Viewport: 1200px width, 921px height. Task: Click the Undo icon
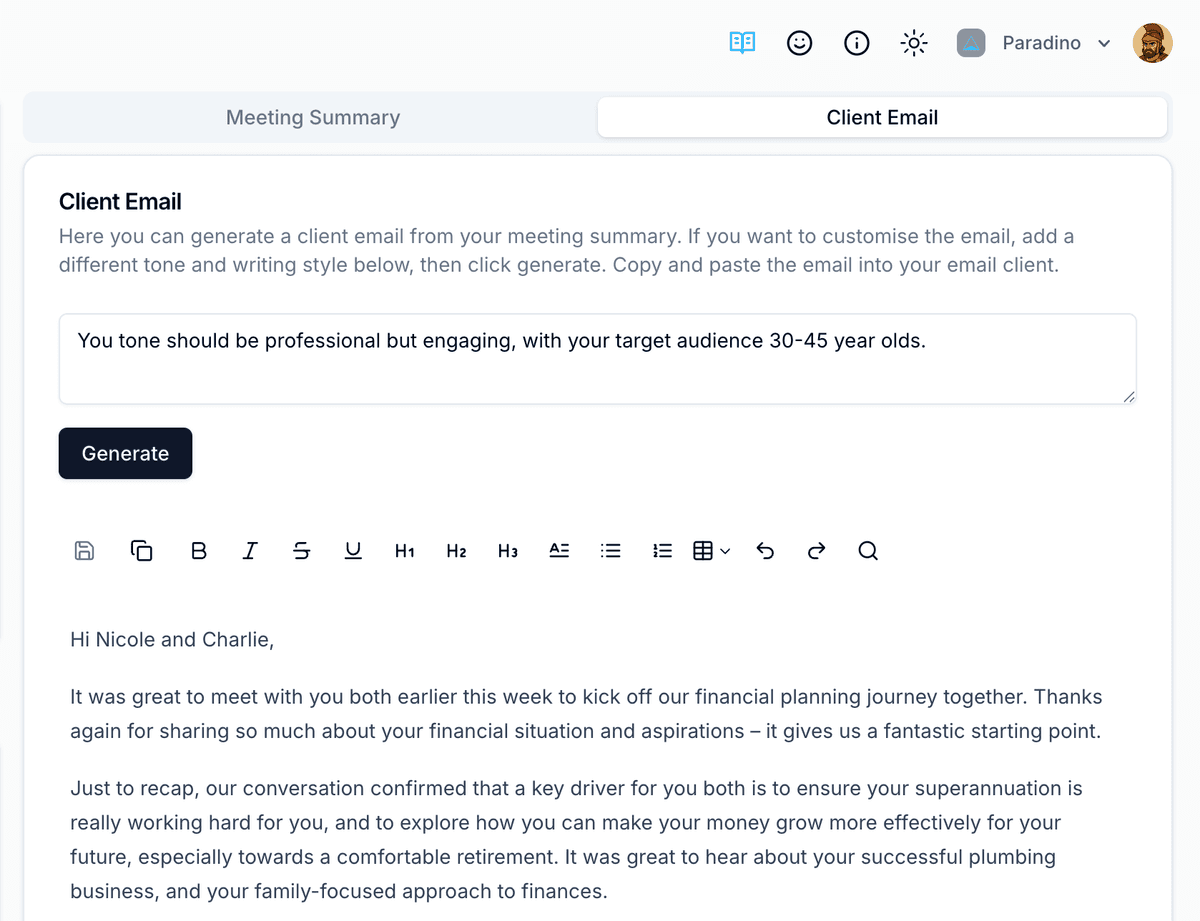(x=765, y=550)
